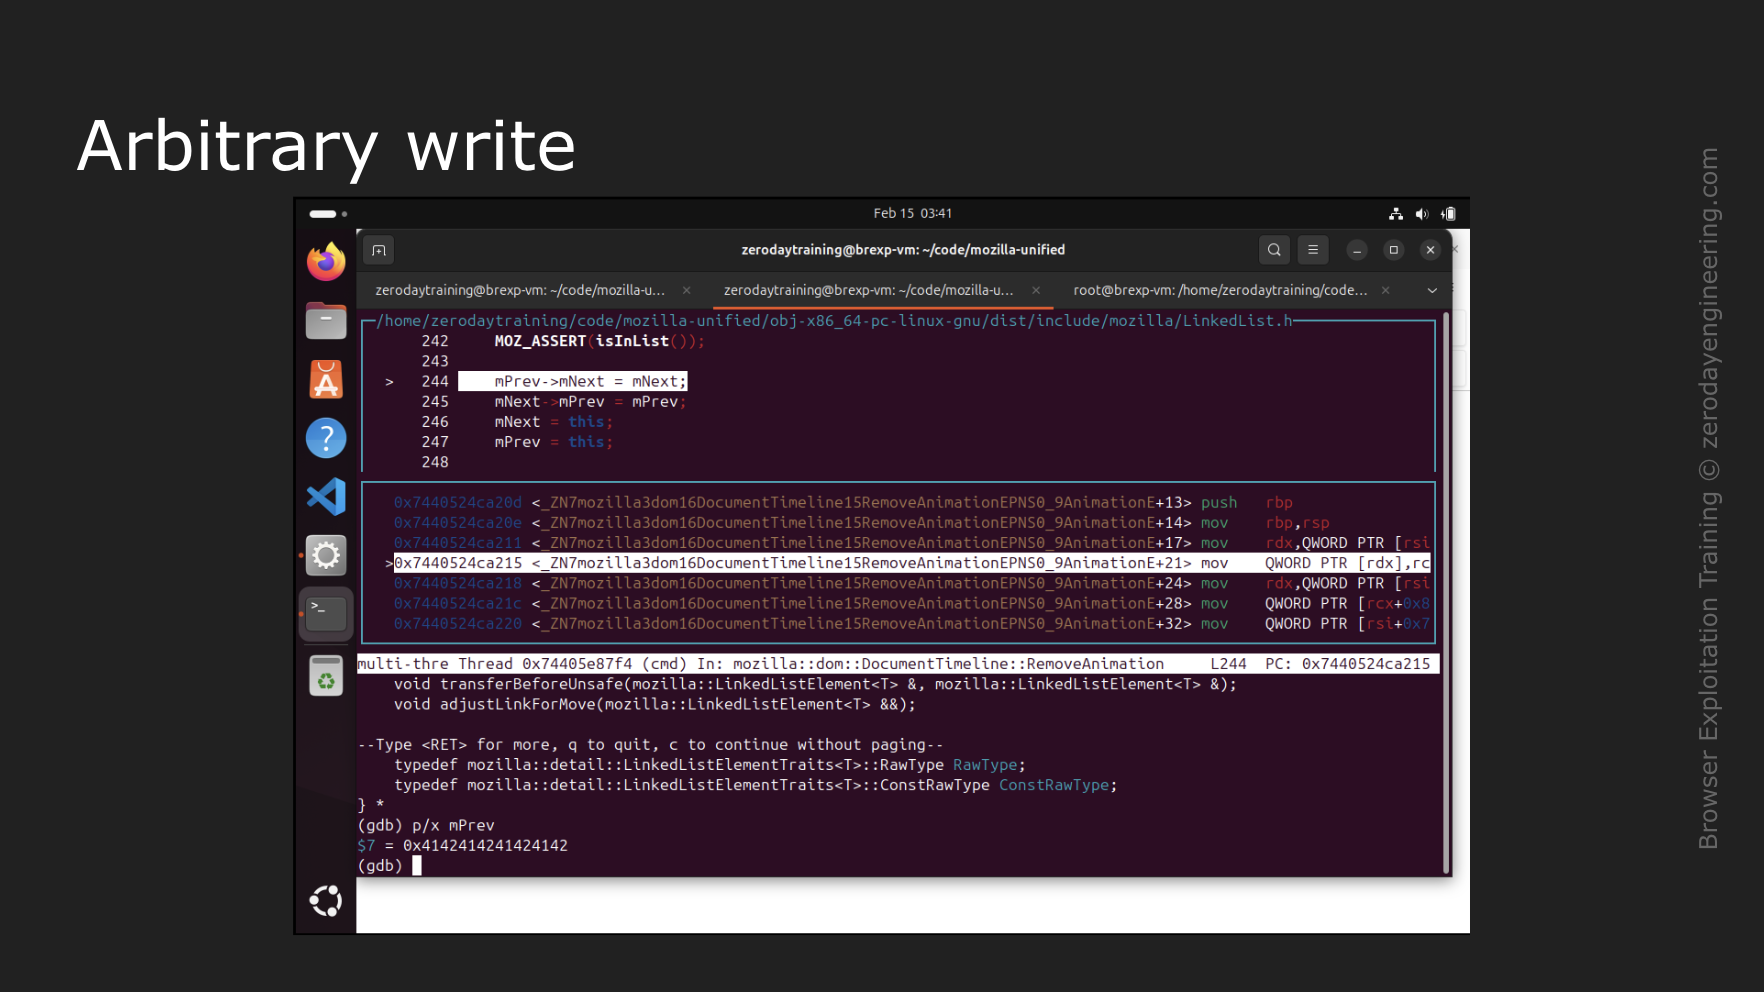Click line 245 mNext->mPrev = mPrev
This screenshot has width=1764, height=992.
coord(590,402)
